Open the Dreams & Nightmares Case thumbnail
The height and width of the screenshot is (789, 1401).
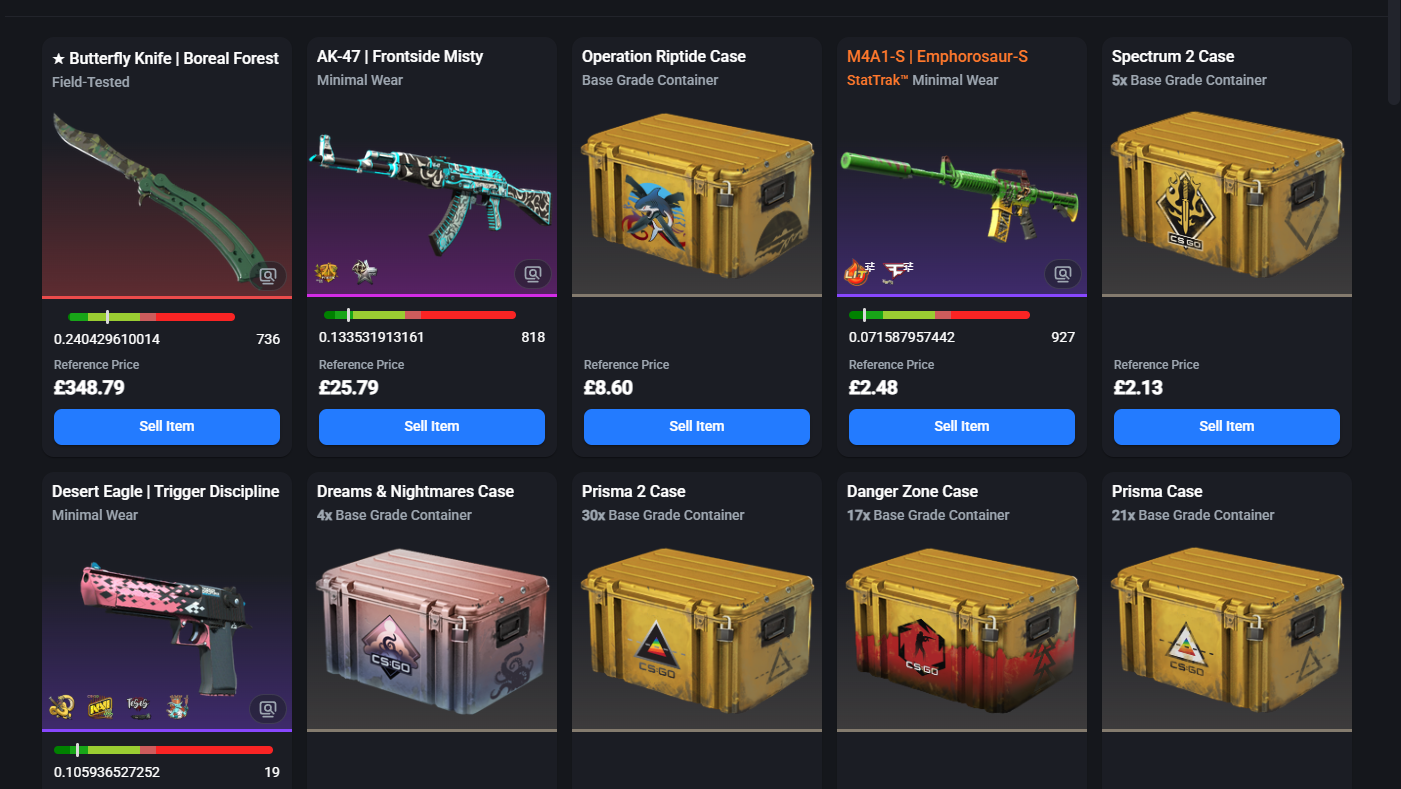[x=432, y=631]
